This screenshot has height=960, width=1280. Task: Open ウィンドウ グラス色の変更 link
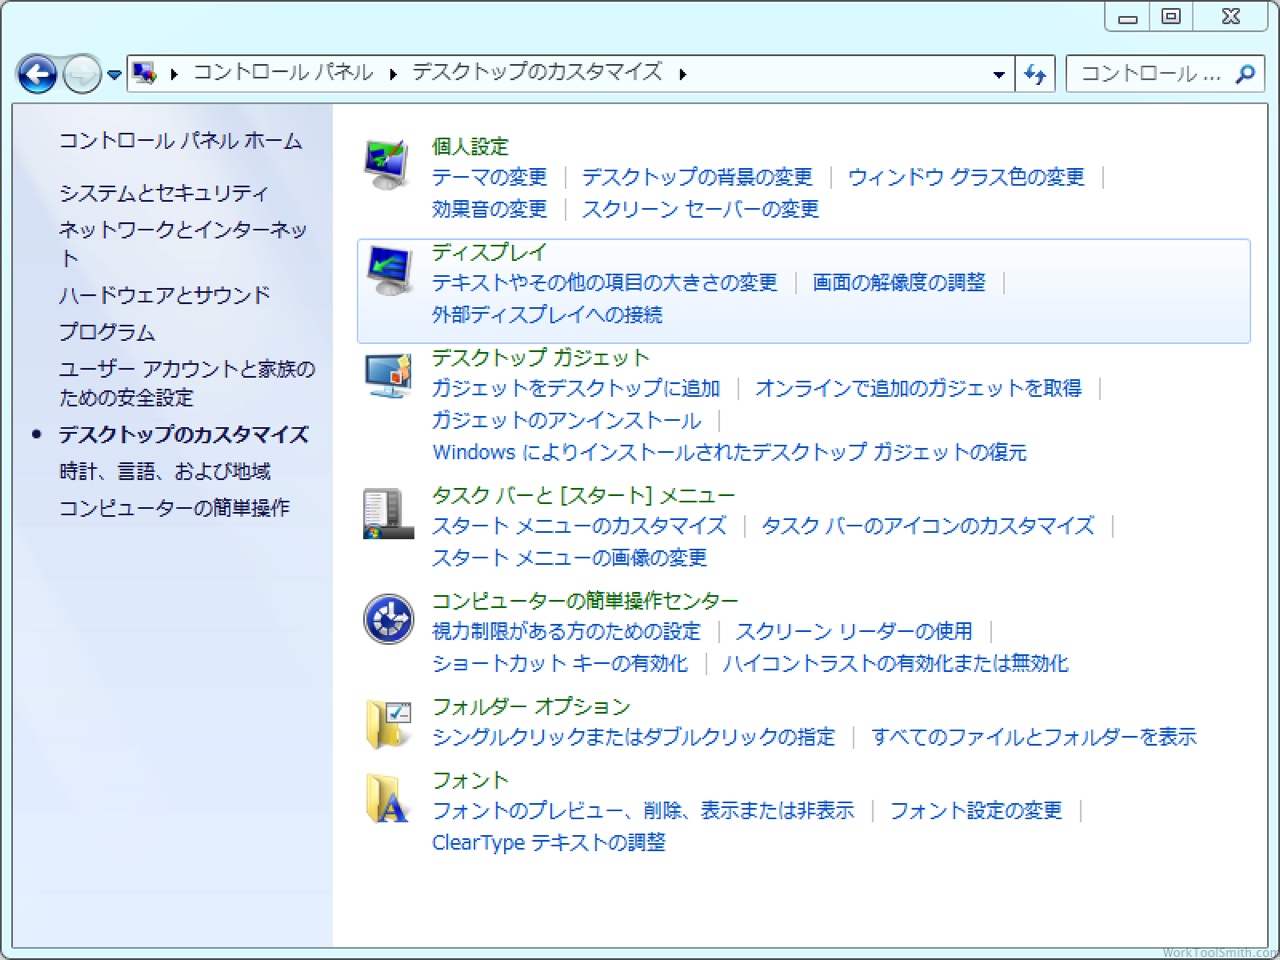966,177
